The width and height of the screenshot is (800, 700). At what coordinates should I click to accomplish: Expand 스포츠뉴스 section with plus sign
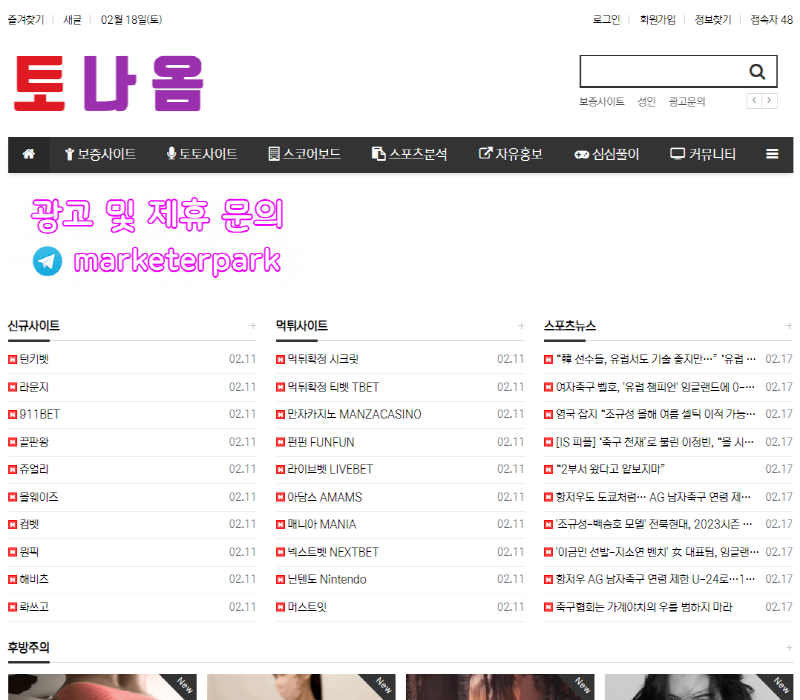pos(789,326)
